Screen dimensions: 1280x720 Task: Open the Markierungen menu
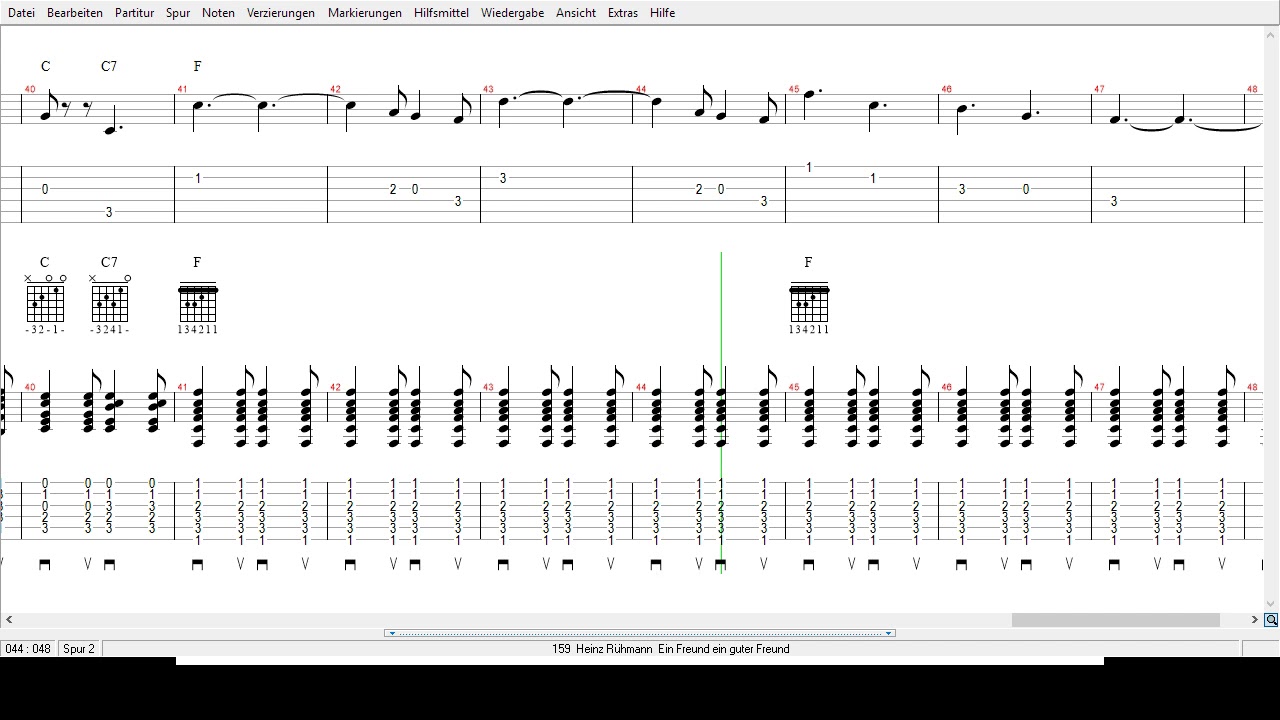[365, 13]
